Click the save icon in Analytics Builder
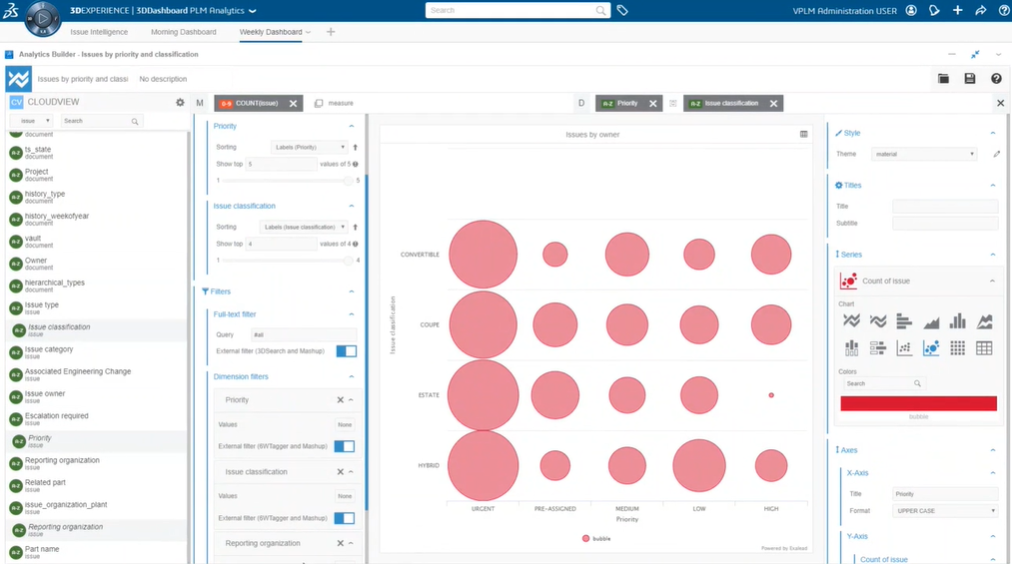The width and height of the screenshot is (1012, 564). (969, 79)
